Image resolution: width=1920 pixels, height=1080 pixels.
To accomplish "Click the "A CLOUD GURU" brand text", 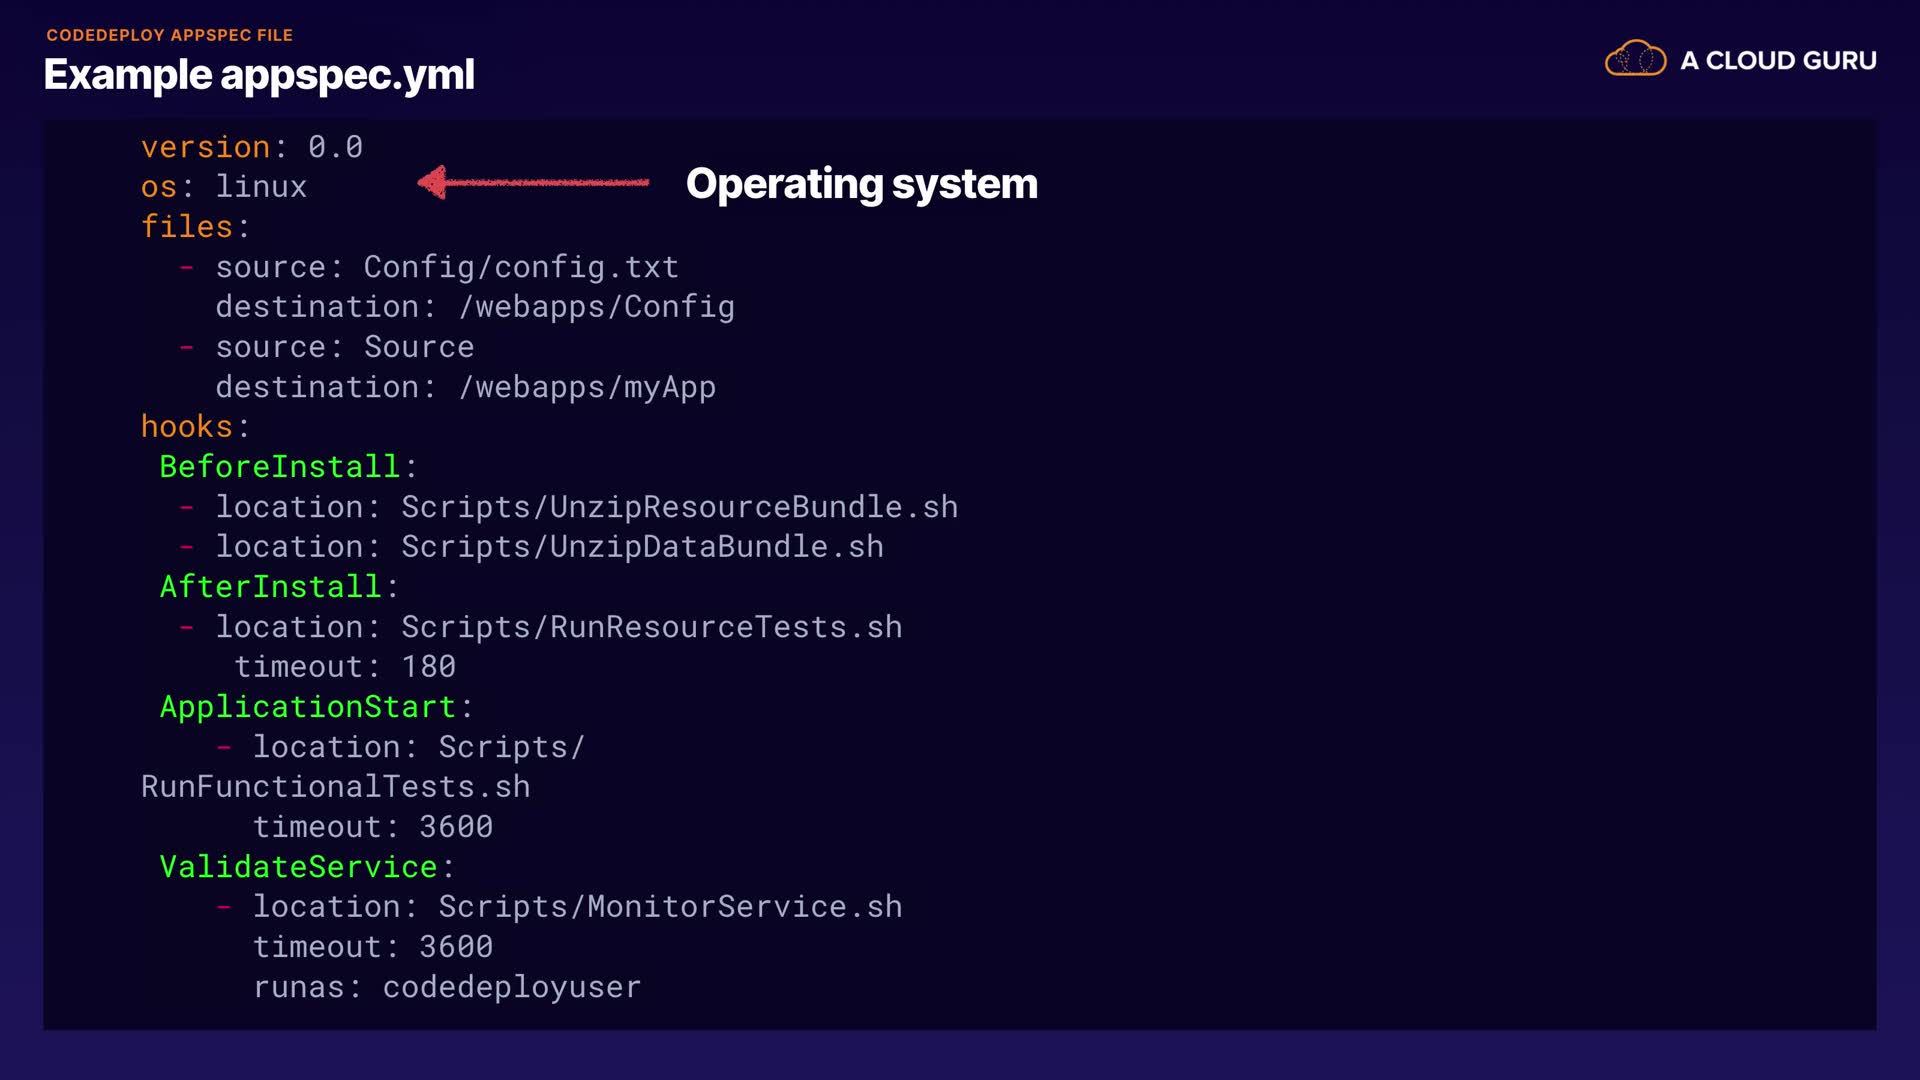I will pos(1778,61).
